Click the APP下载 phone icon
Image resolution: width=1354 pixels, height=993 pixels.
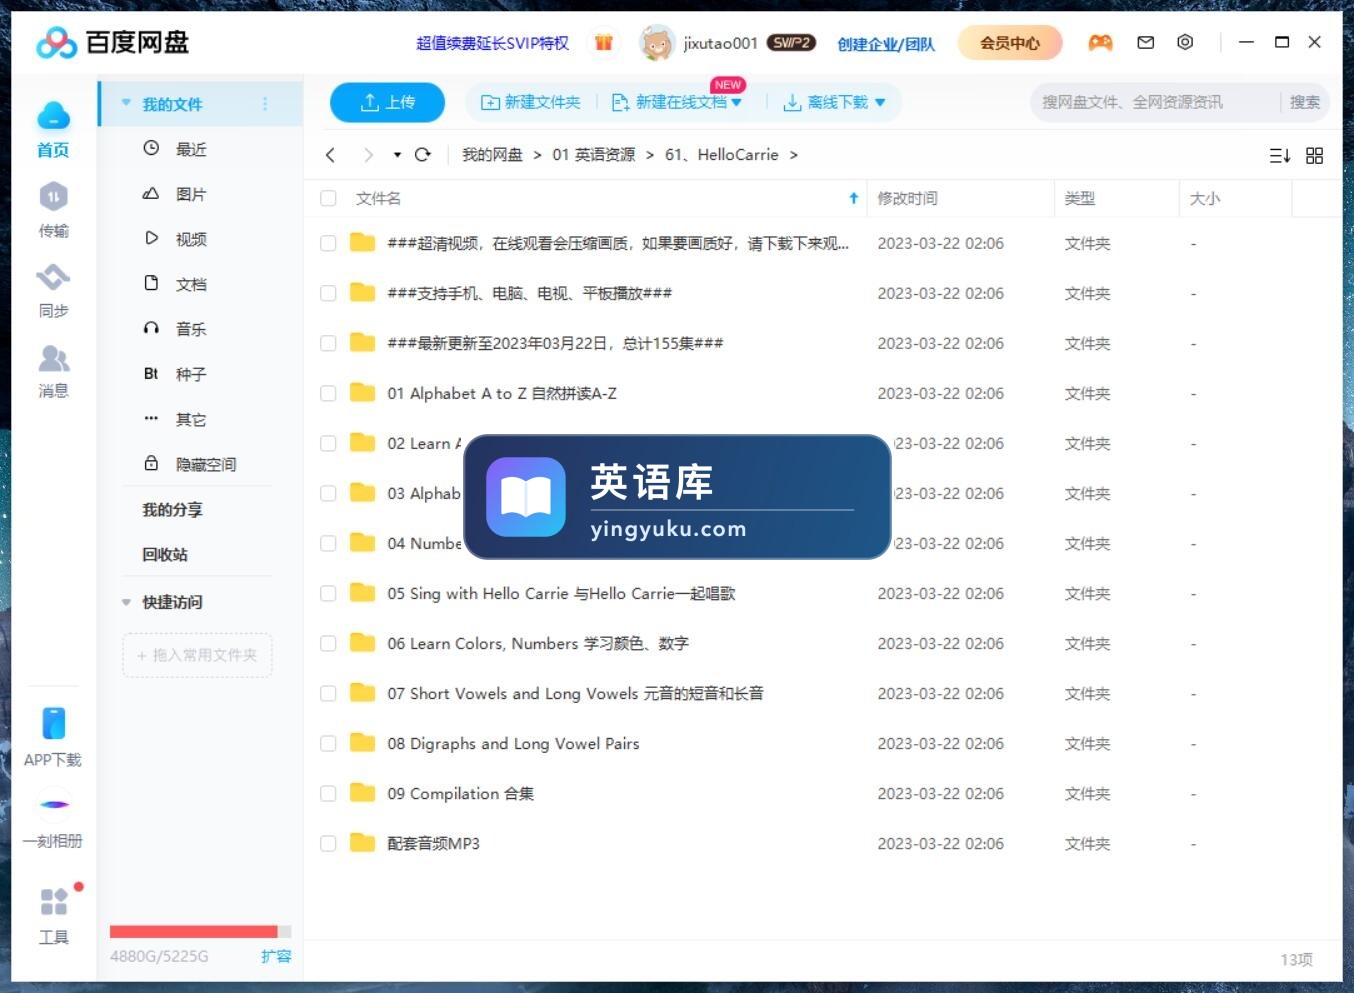pyautogui.click(x=53, y=723)
